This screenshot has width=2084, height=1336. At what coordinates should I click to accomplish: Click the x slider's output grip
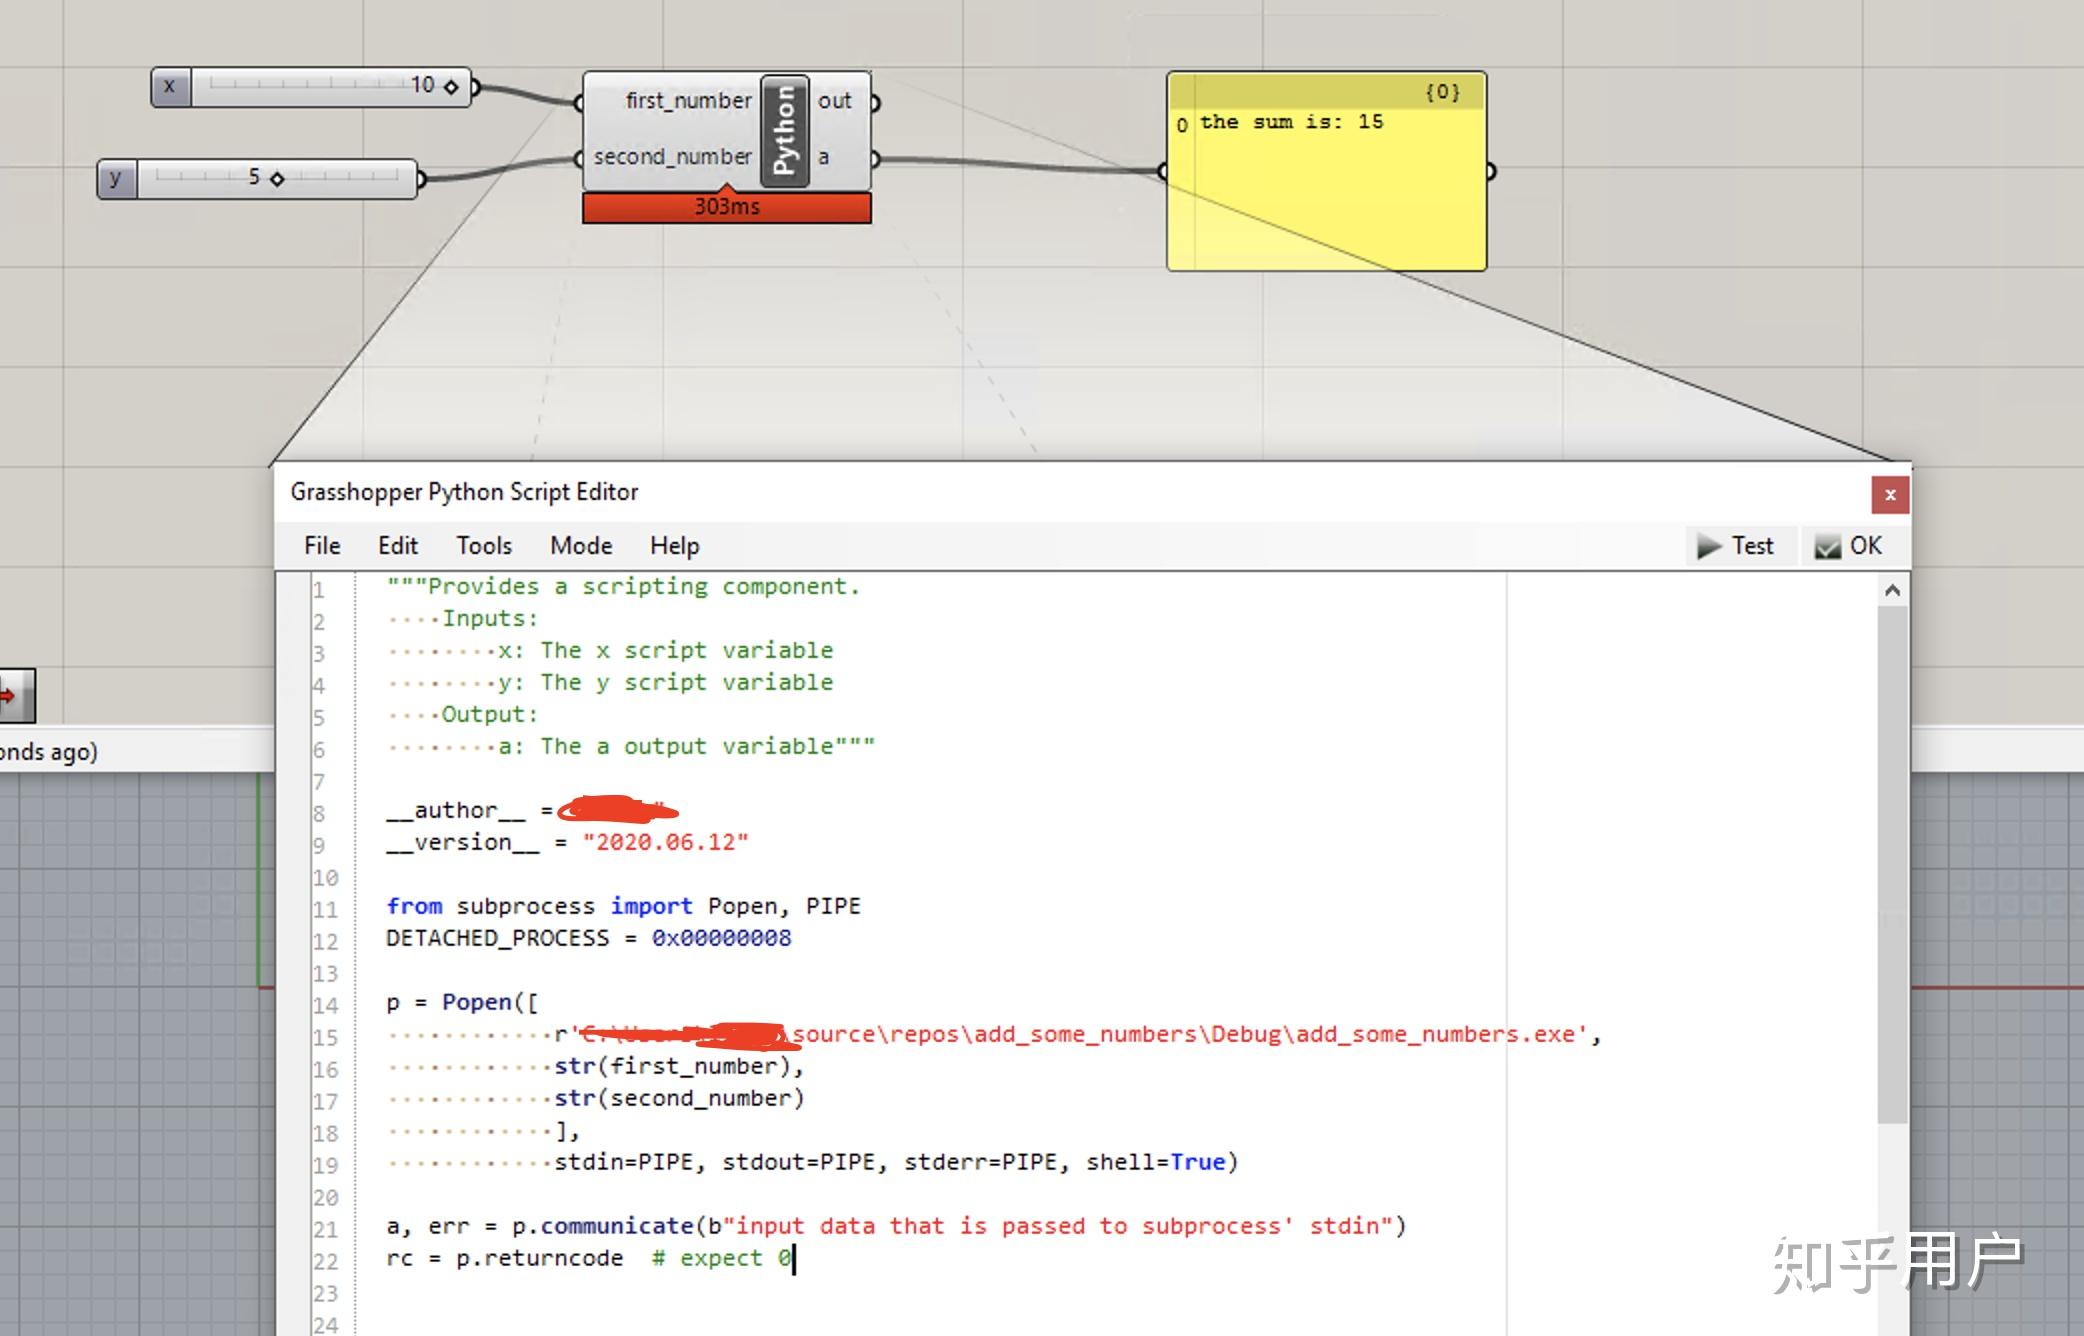pos(475,87)
